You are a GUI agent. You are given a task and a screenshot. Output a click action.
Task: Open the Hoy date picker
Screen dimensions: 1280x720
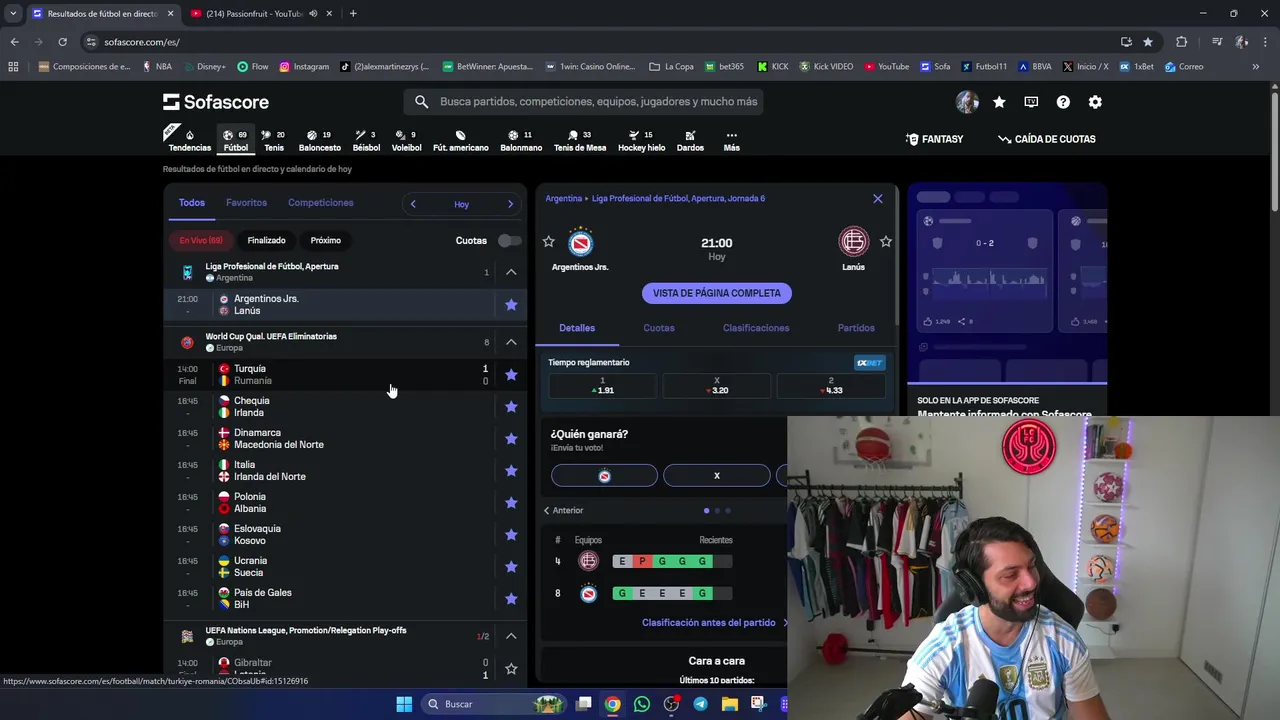click(461, 204)
